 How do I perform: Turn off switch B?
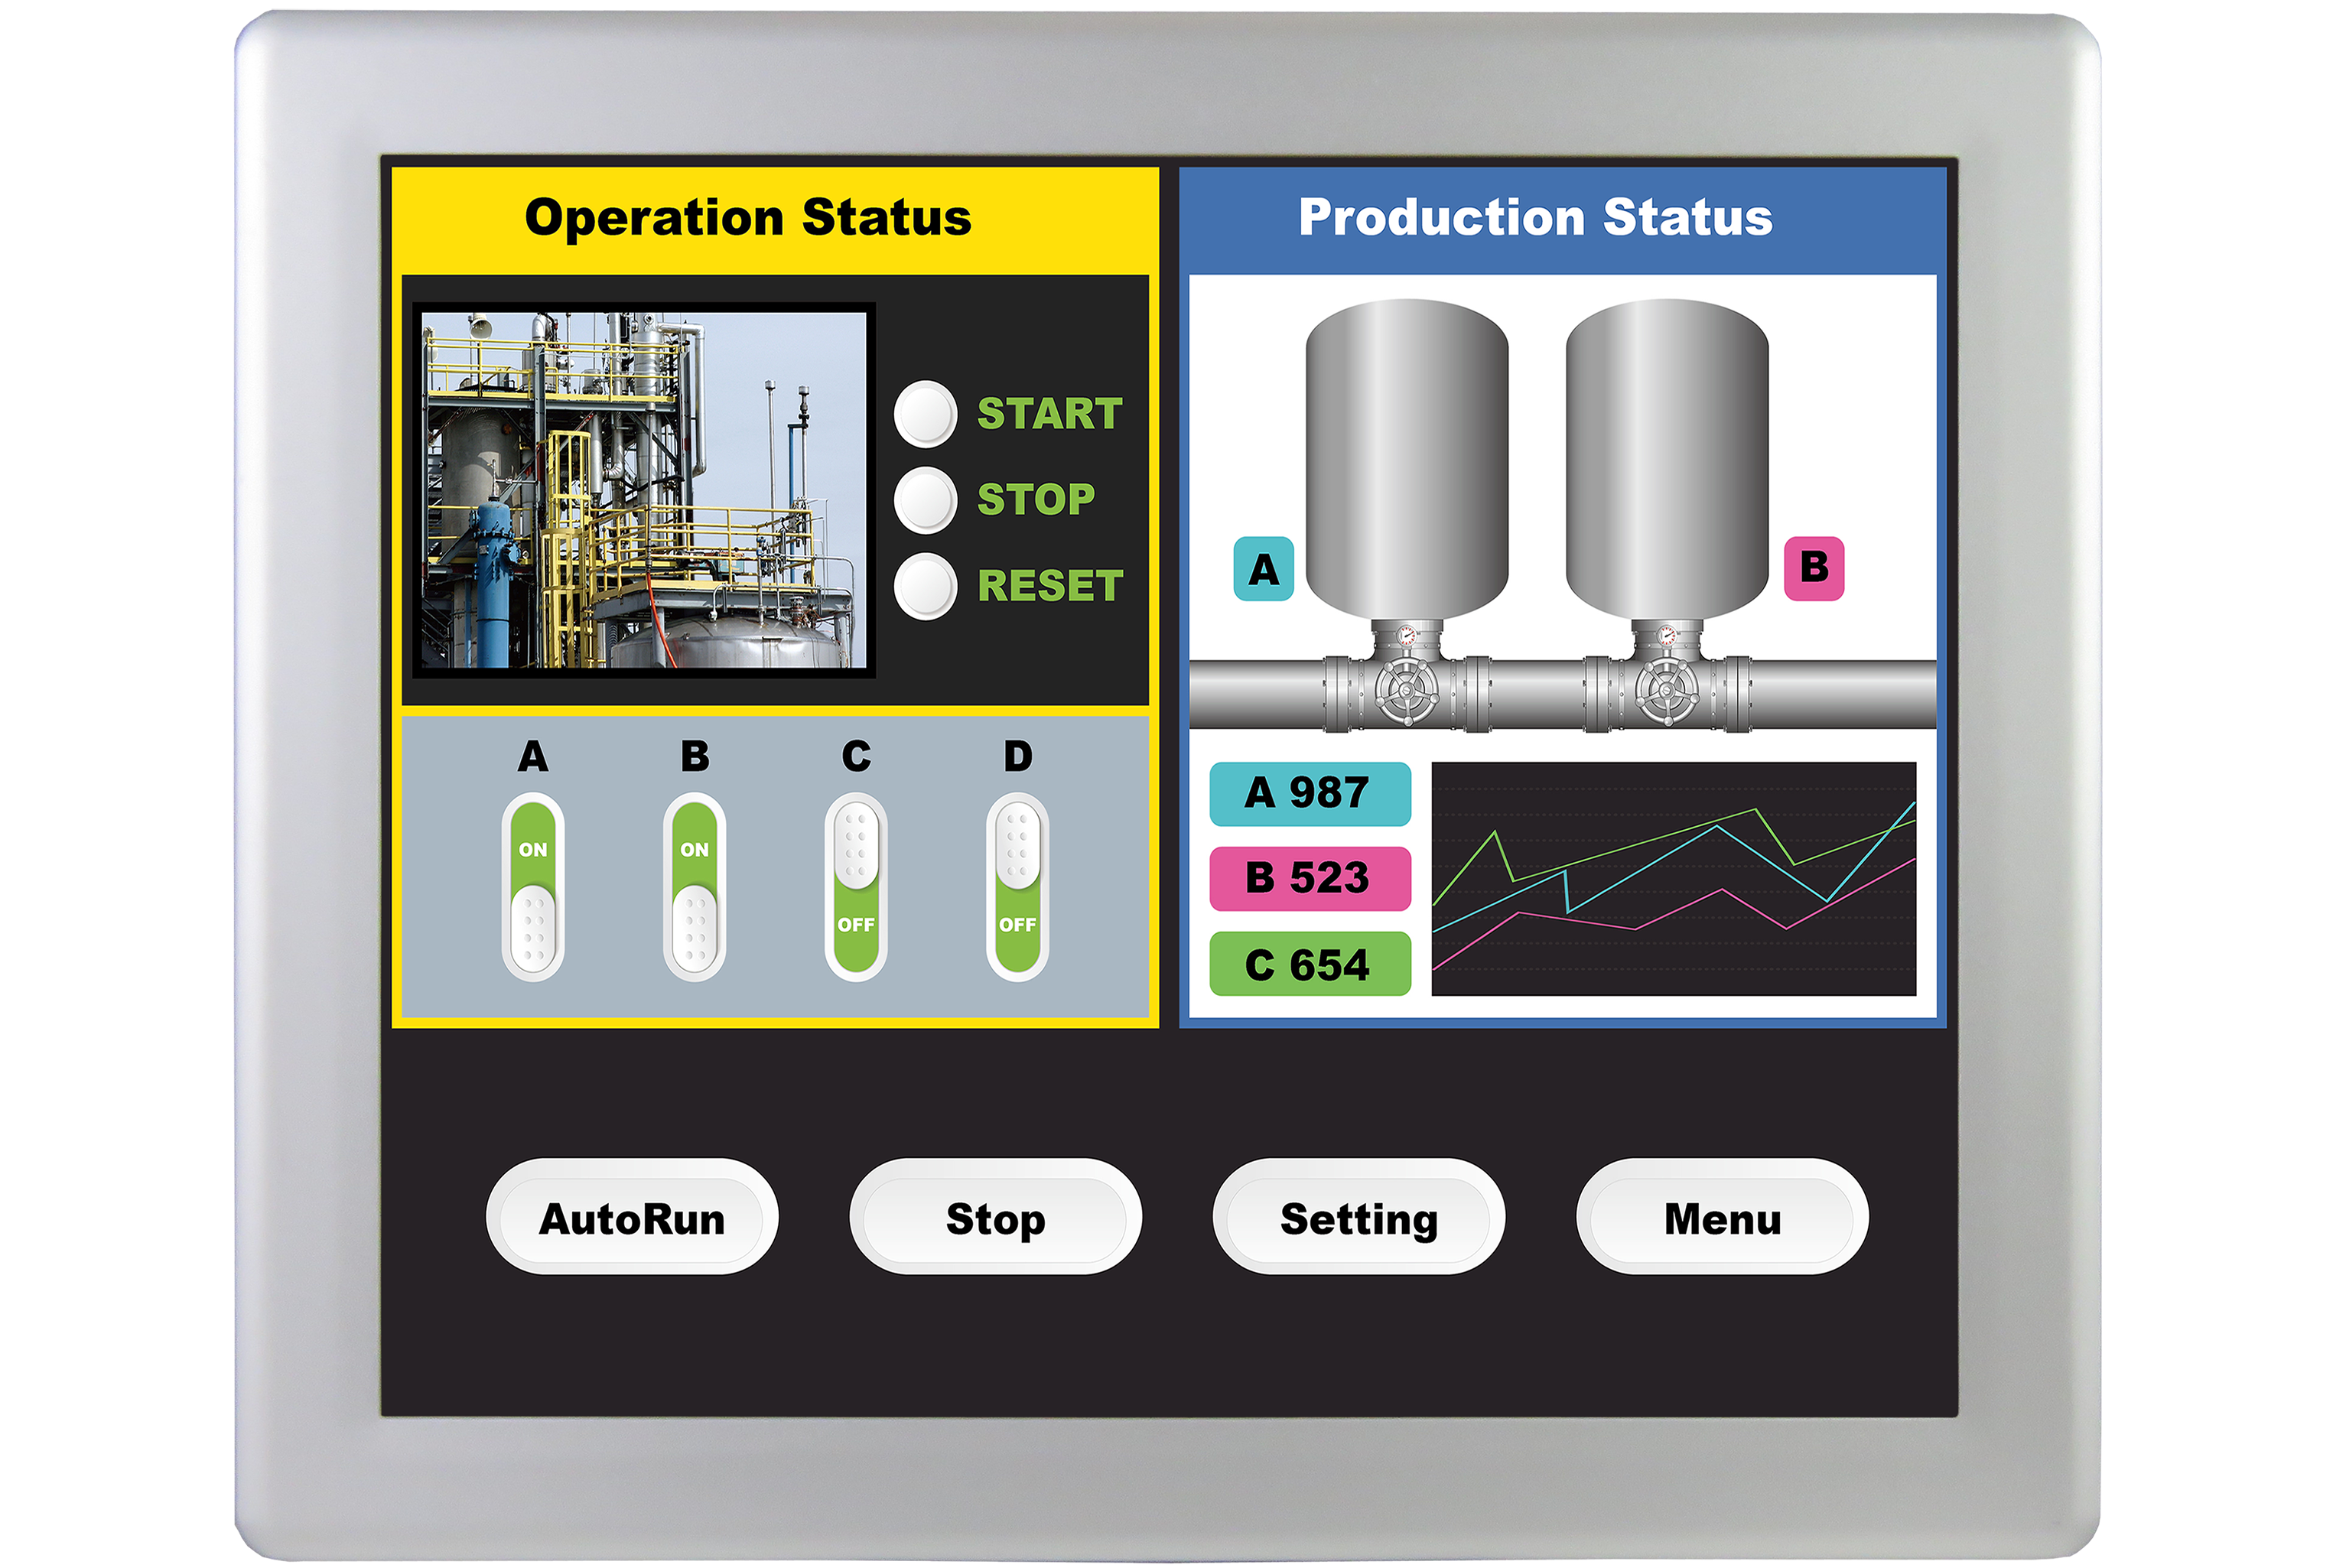[694, 888]
